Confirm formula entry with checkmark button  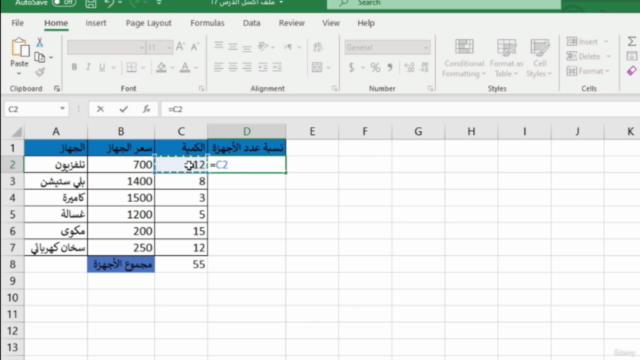(124, 109)
